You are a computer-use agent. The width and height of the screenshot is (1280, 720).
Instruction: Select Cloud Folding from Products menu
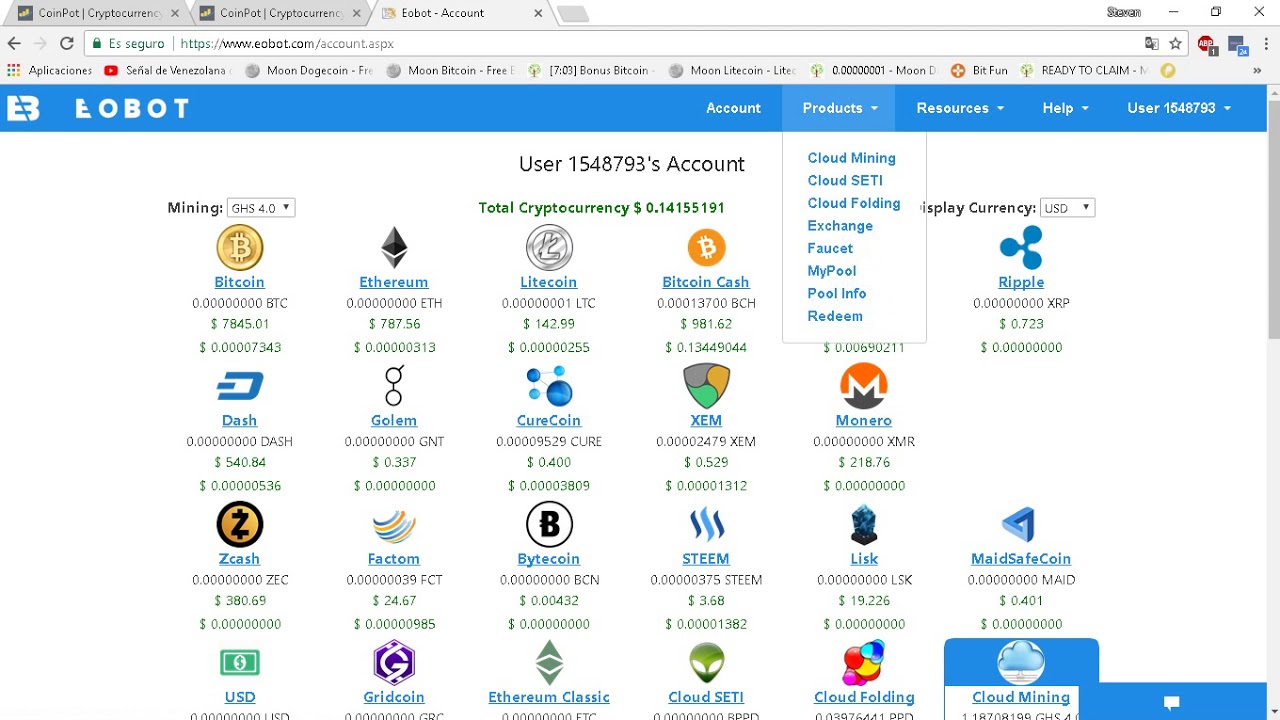pyautogui.click(x=854, y=203)
